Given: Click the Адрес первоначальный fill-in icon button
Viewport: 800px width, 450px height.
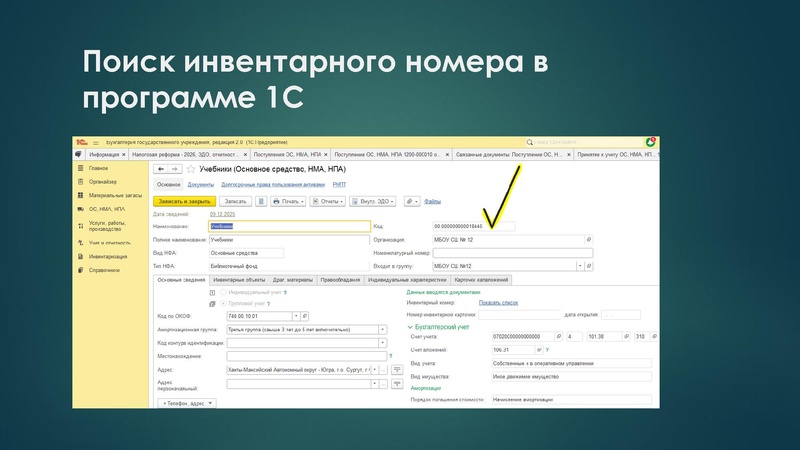Looking at the screenshot, I should tap(397, 384).
